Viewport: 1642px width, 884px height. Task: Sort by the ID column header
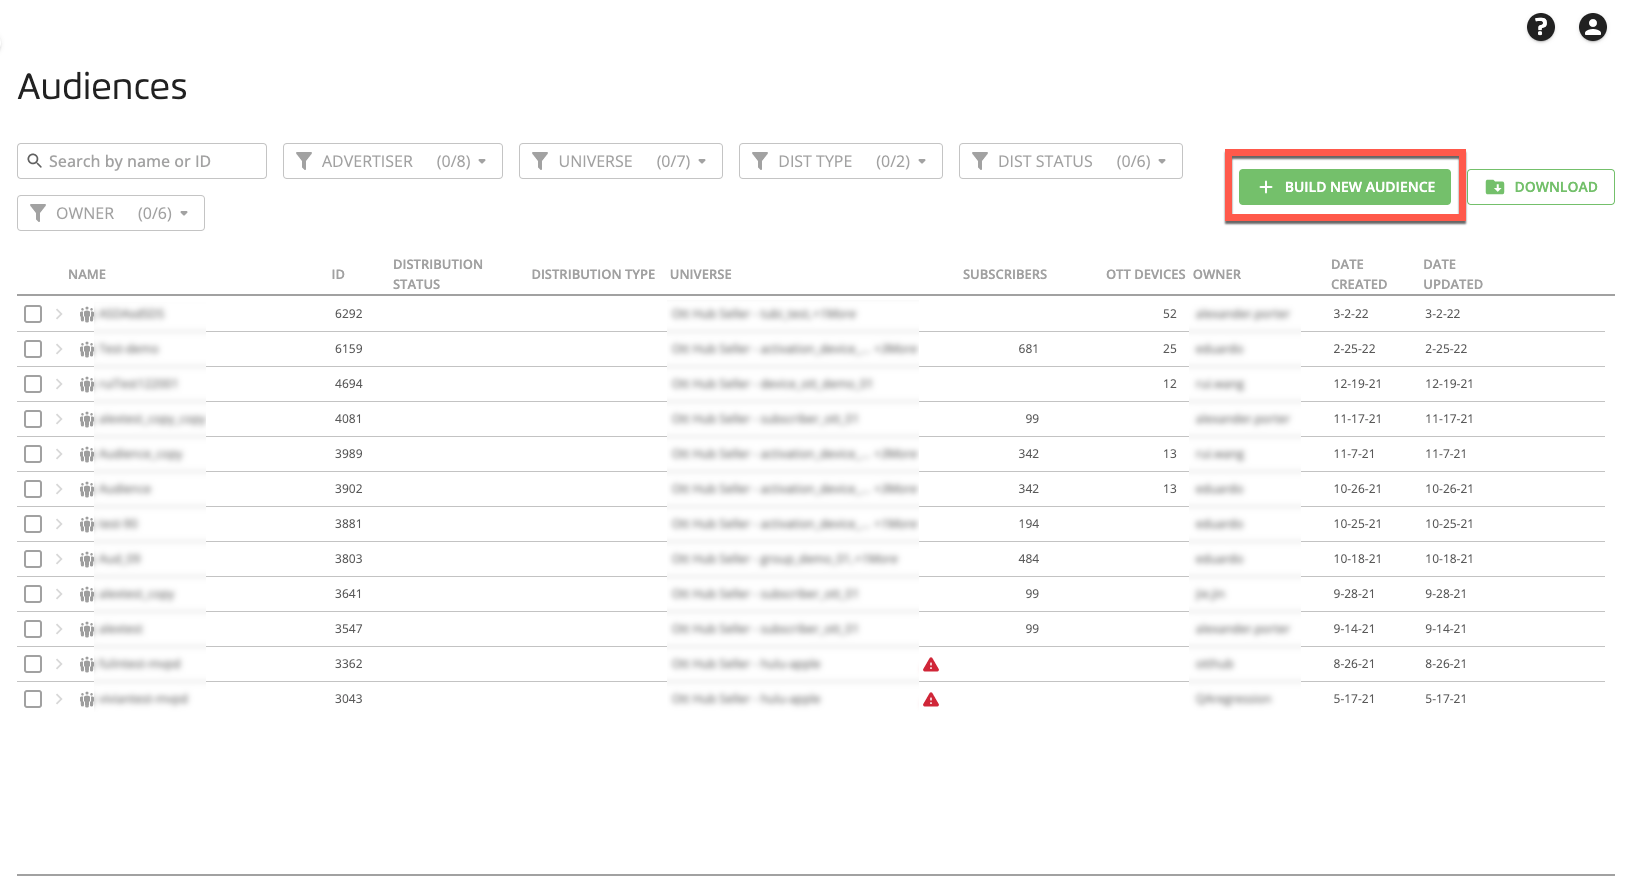coord(338,274)
